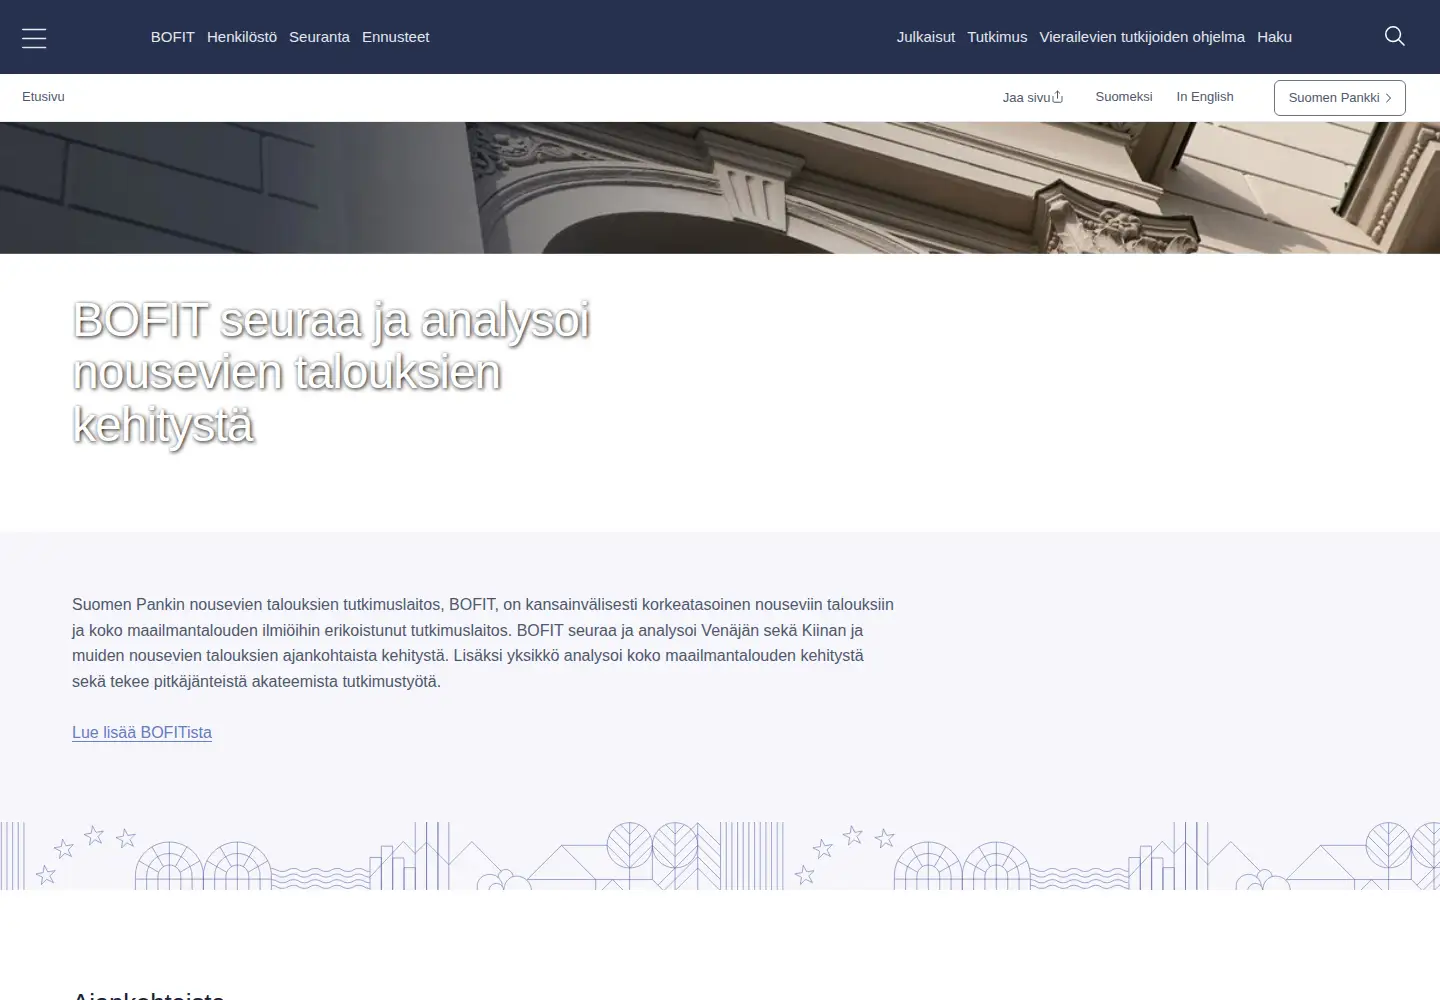Go to the Seuranta section
This screenshot has width=1440, height=1000.
tap(319, 37)
